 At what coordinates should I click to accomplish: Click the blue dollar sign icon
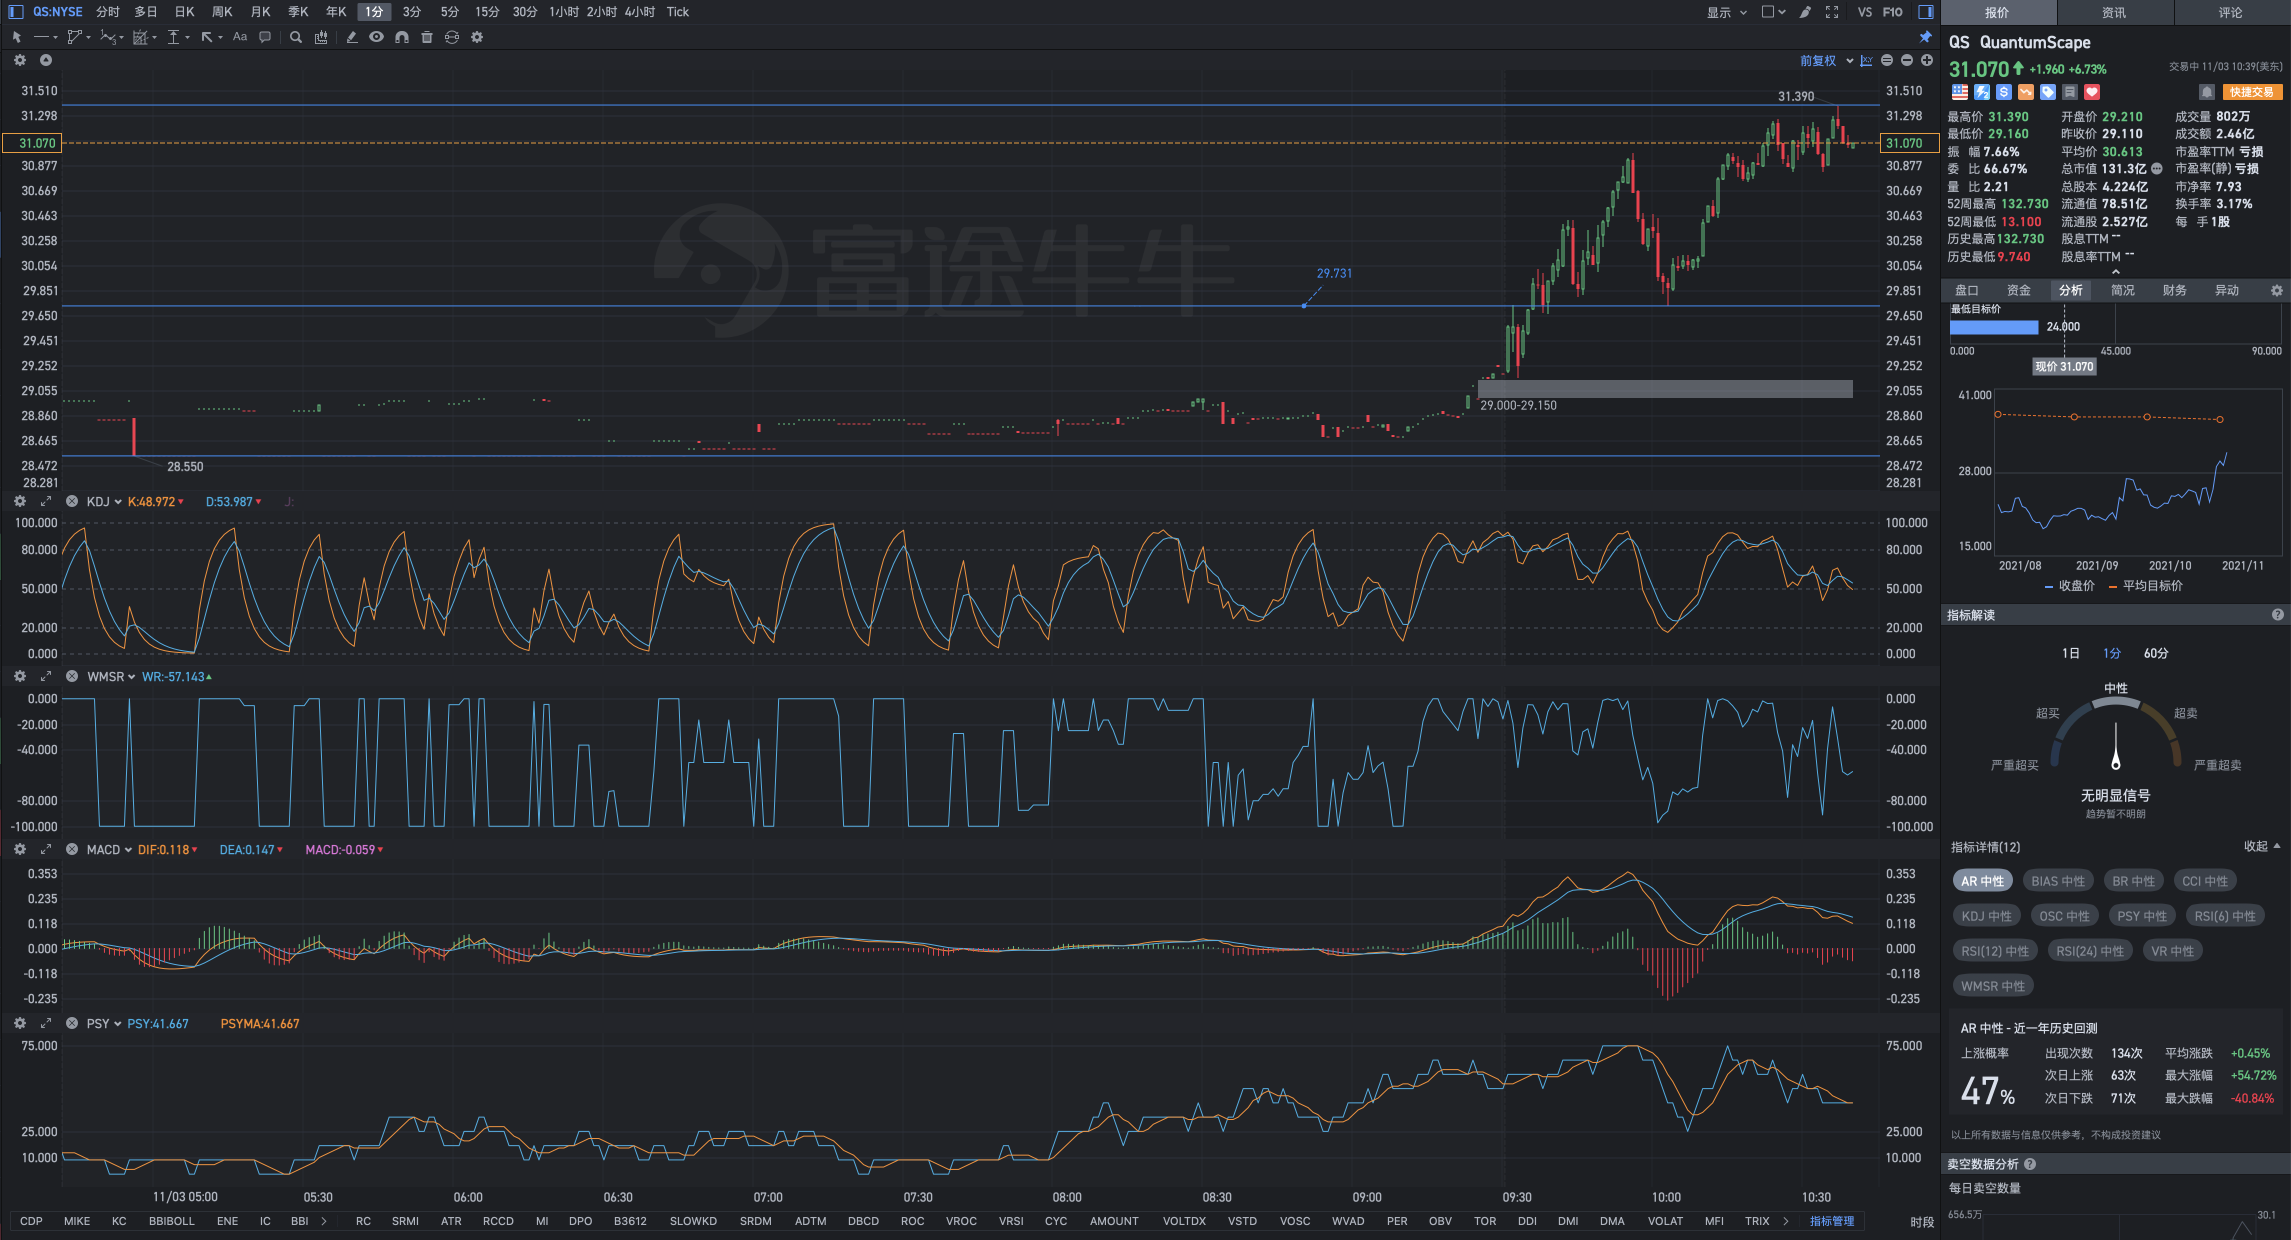point(2004,92)
